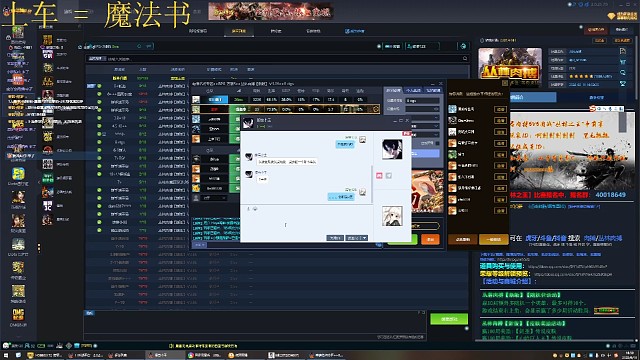Open fourth top navigation tab
Viewport: 640px width, 360px height.
313,31
